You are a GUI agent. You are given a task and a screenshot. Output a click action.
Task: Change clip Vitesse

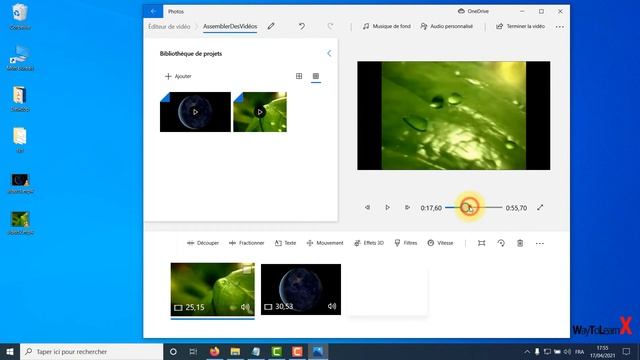point(440,243)
